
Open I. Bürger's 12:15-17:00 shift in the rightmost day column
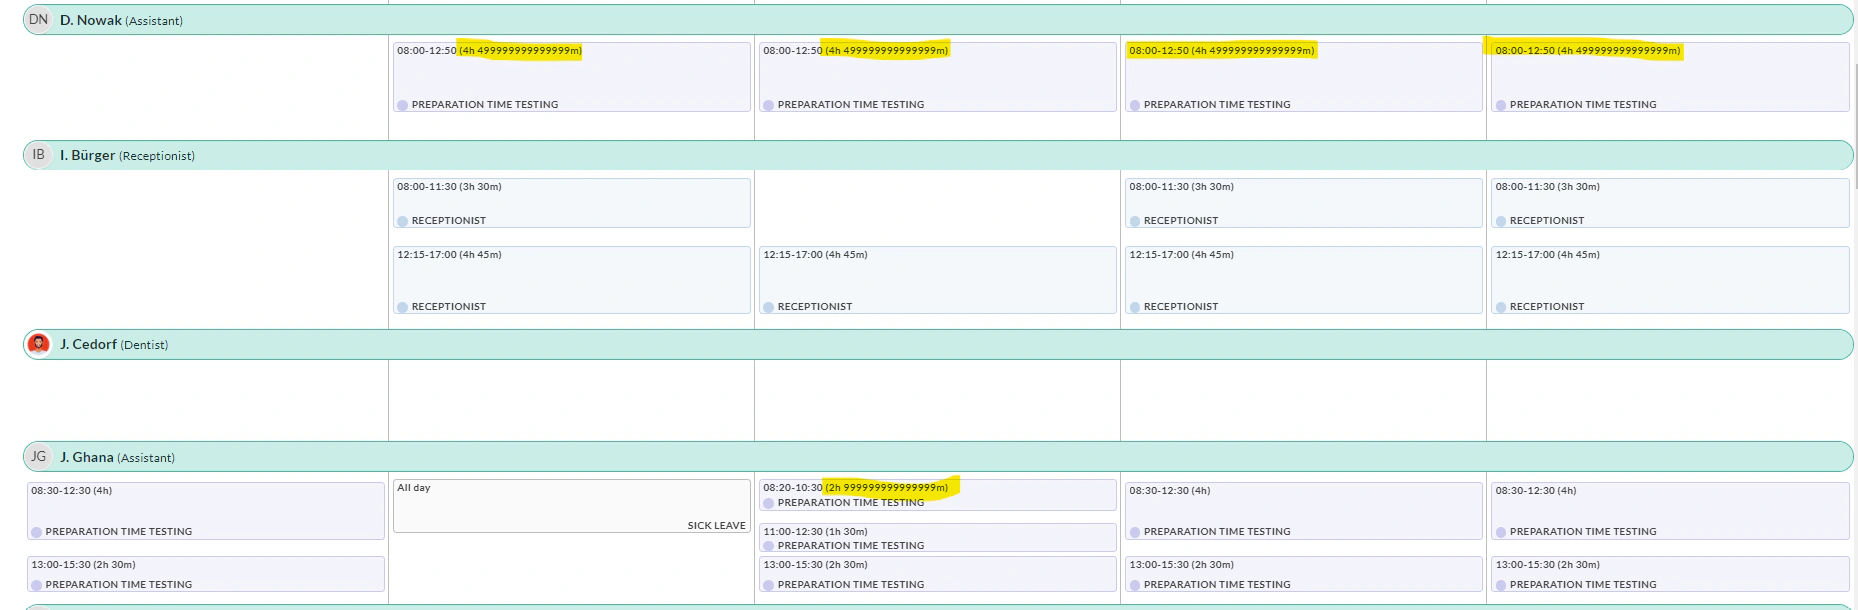click(x=1670, y=280)
